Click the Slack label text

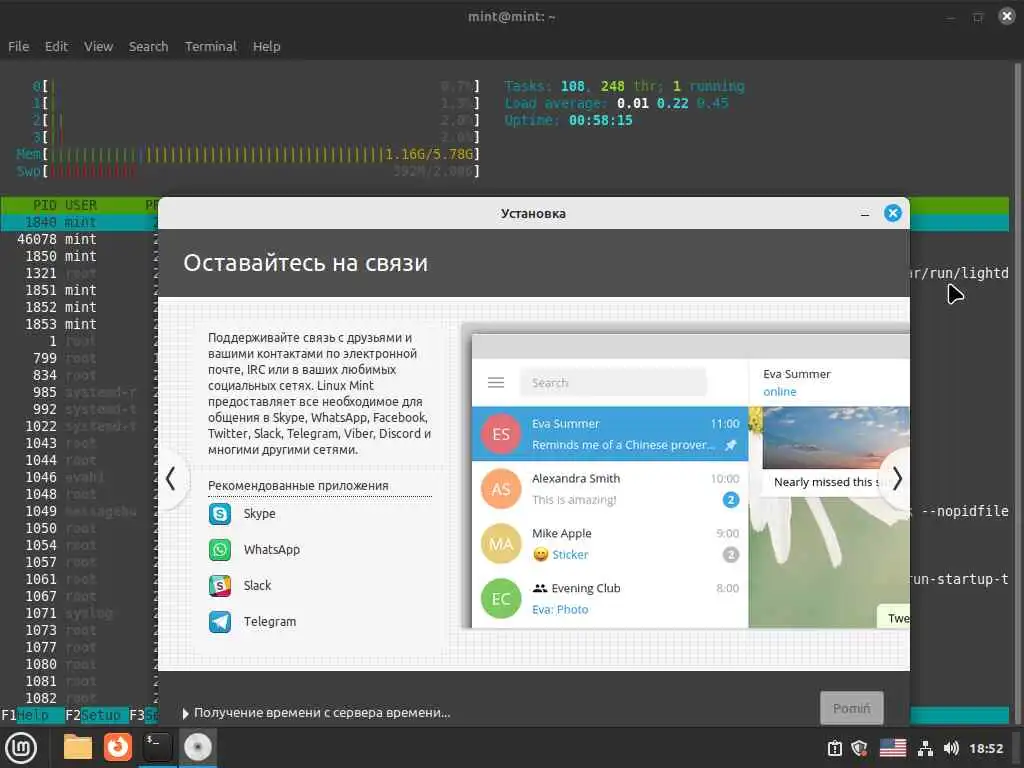[257, 586]
